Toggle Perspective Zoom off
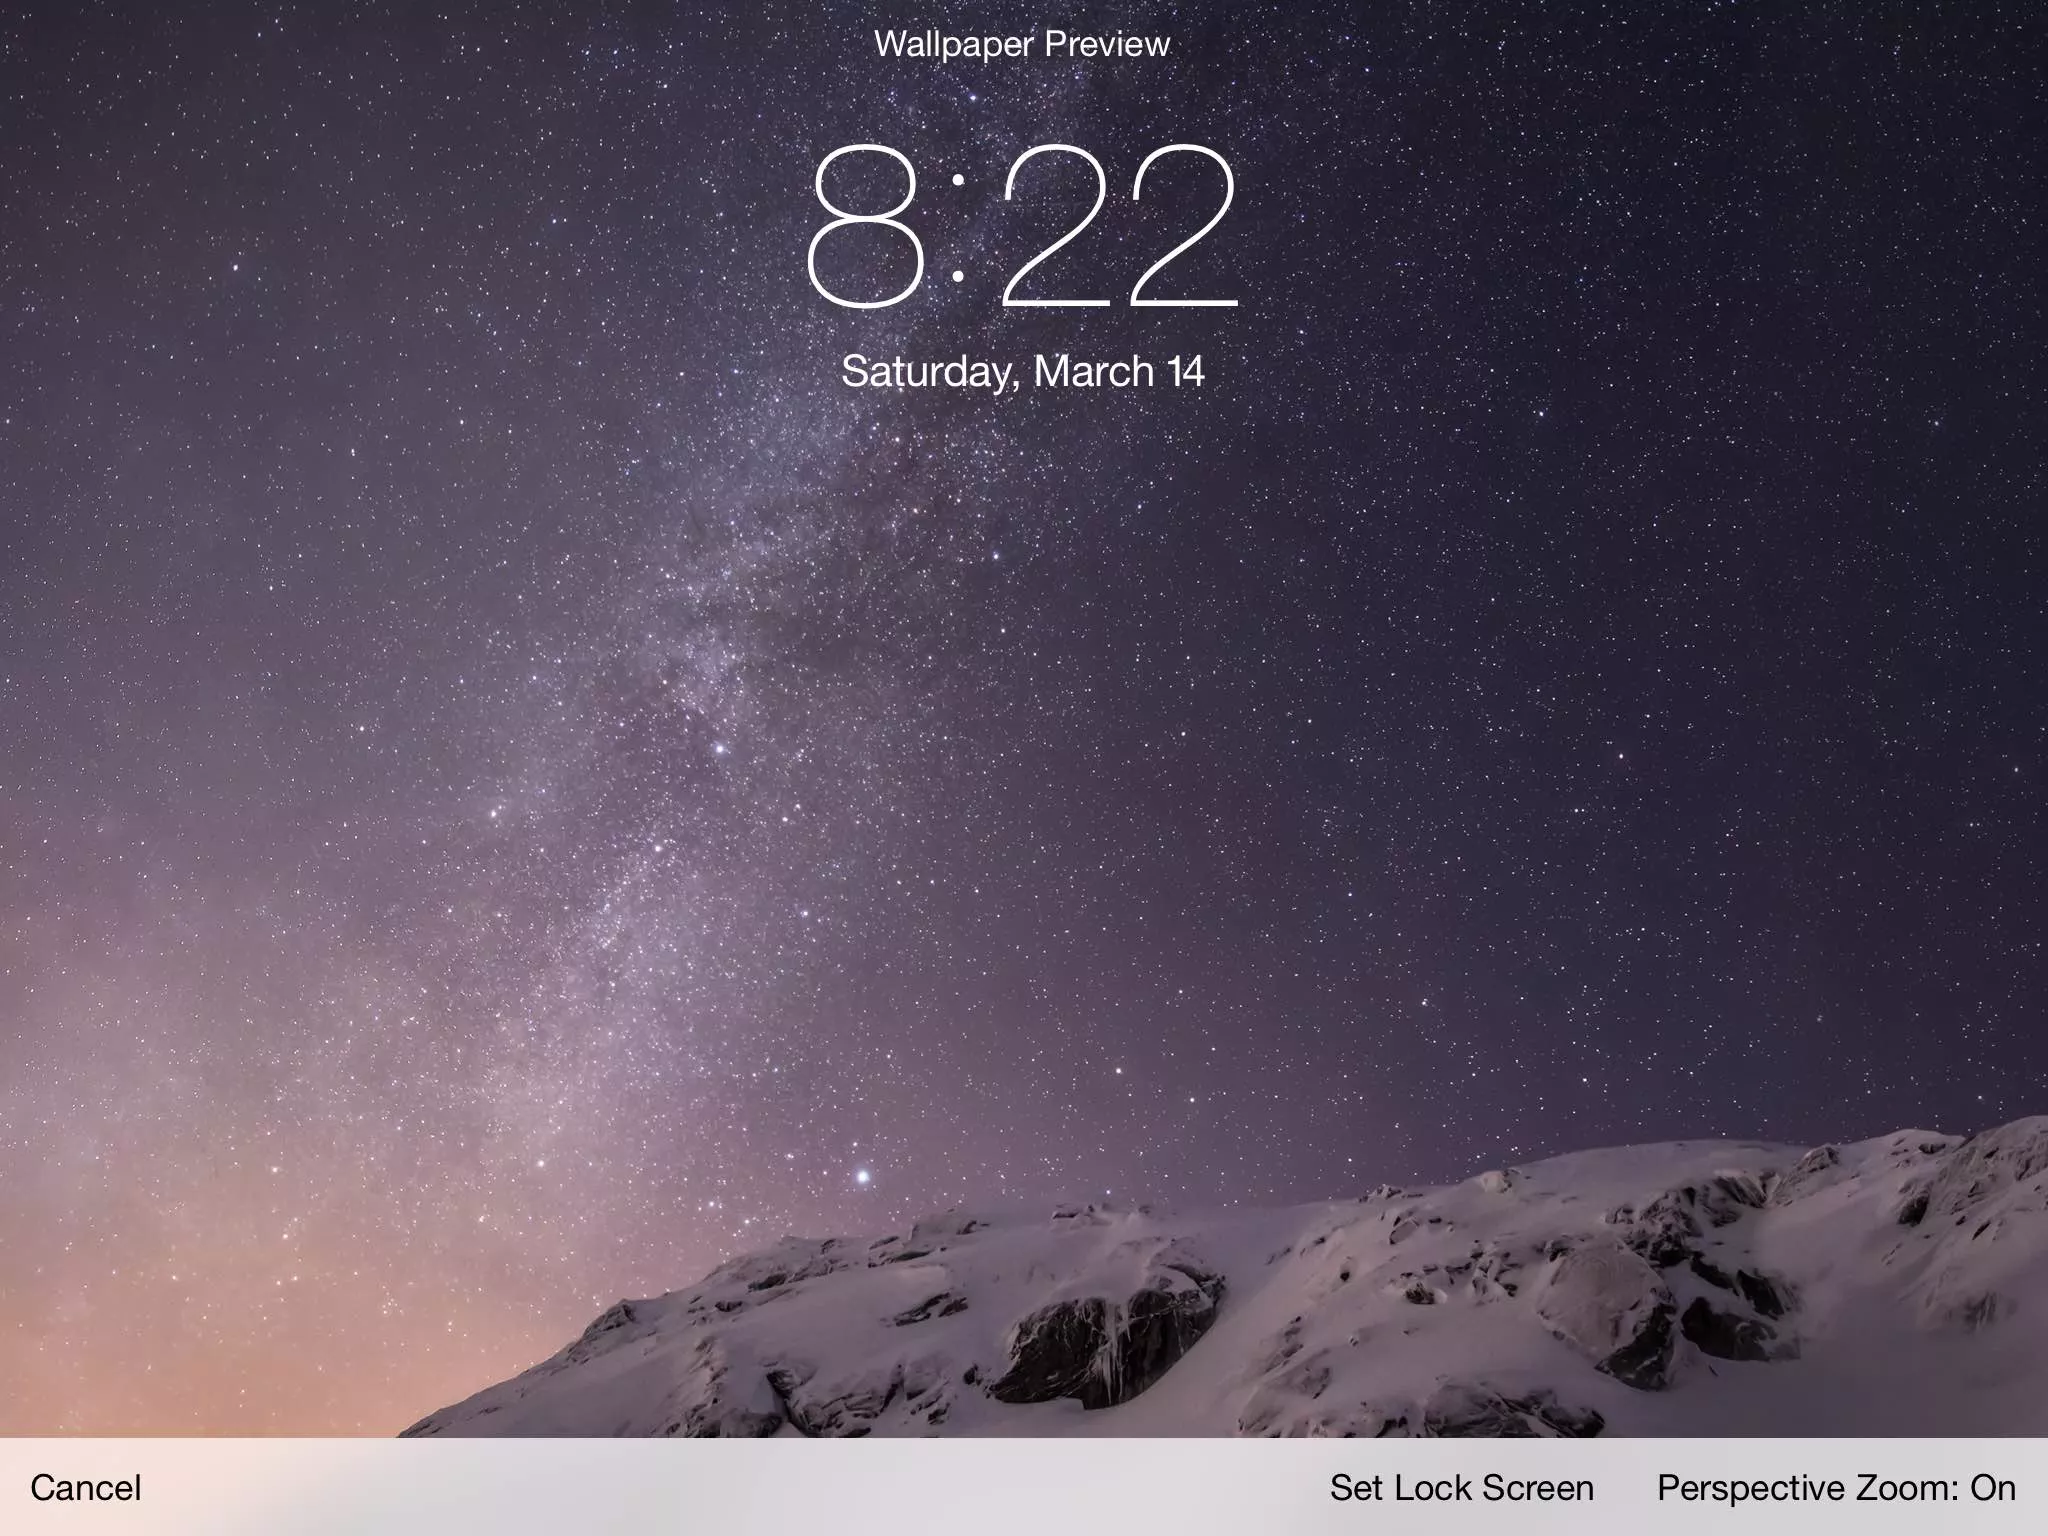Screen dimensions: 2048x1536 tap(1835, 1488)
